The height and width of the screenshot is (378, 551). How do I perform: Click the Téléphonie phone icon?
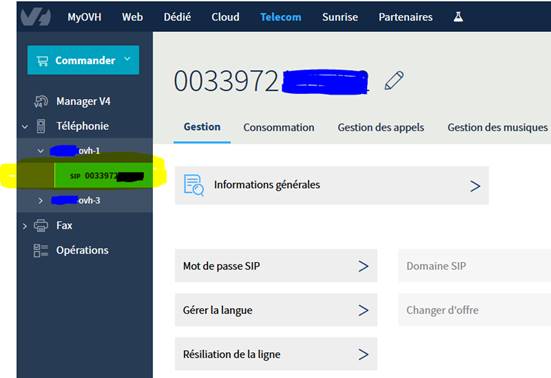tap(41, 126)
